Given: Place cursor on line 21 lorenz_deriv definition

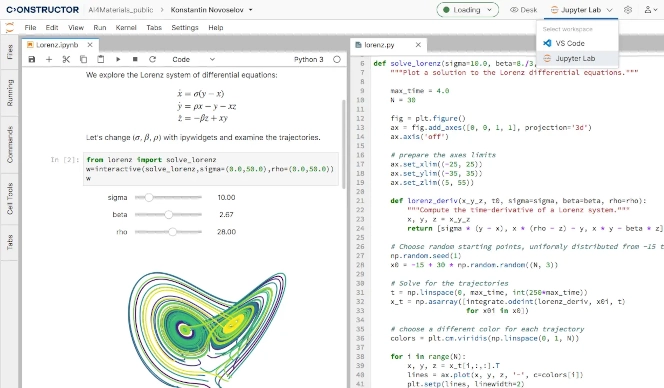Looking at the screenshot, I should [x=518, y=201].
